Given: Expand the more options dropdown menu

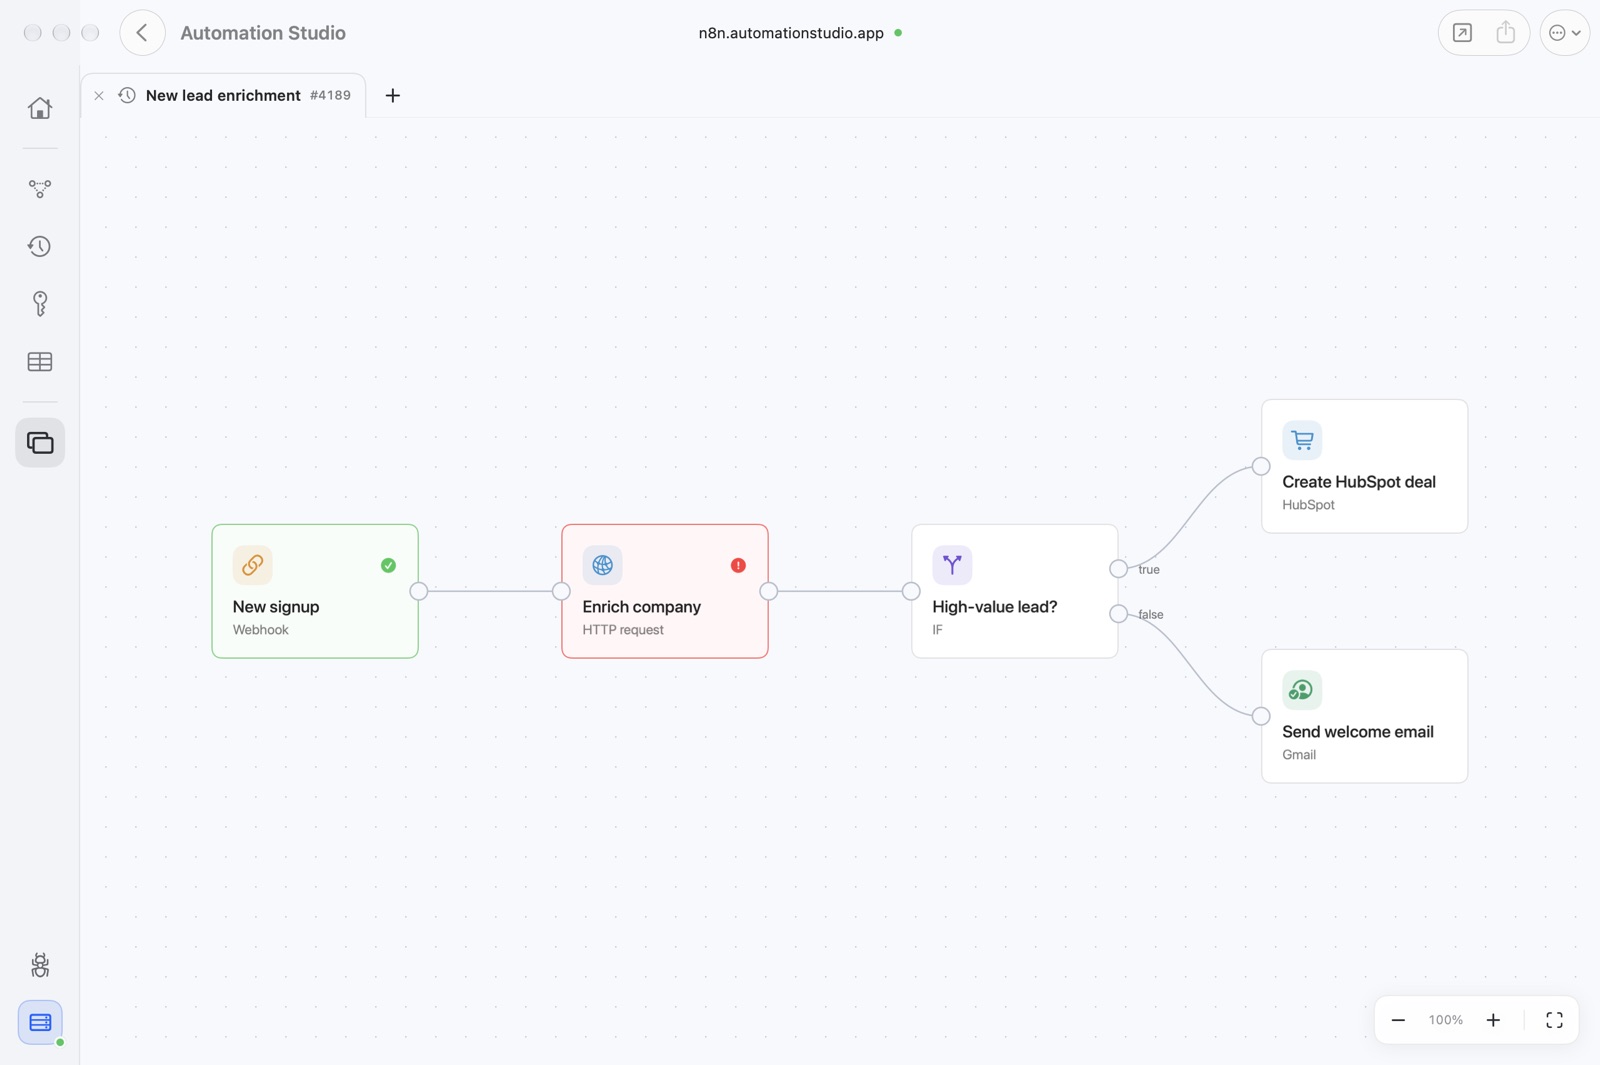Looking at the screenshot, I should [1565, 33].
